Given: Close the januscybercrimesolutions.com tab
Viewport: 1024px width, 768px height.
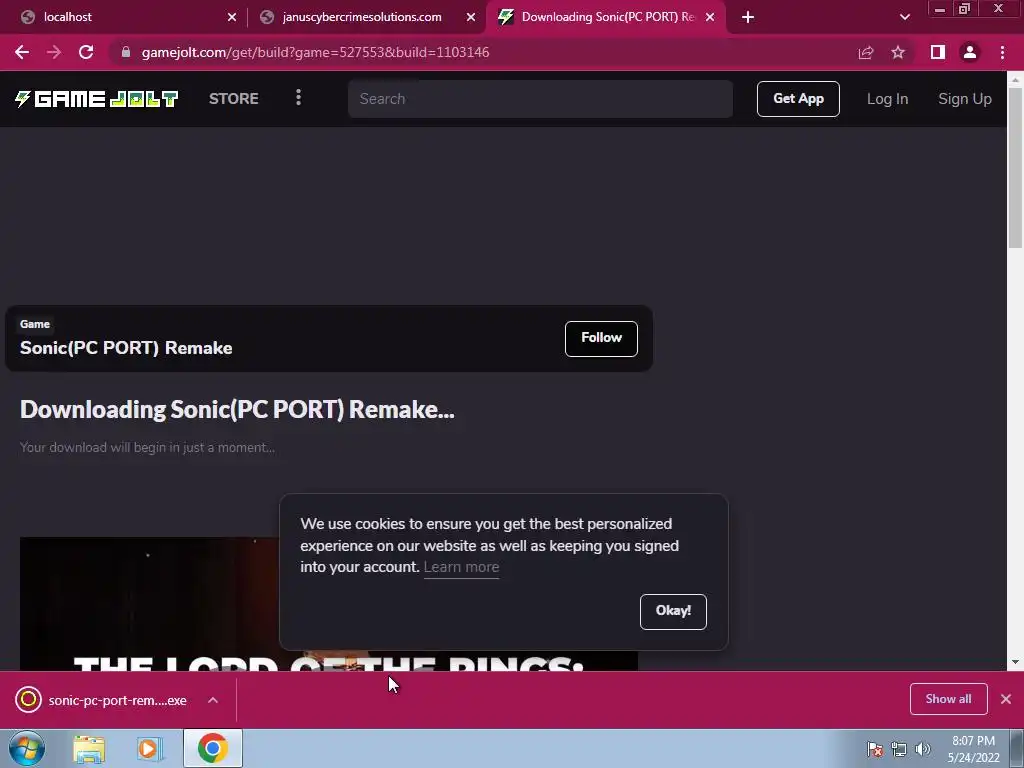Looking at the screenshot, I should click(471, 17).
